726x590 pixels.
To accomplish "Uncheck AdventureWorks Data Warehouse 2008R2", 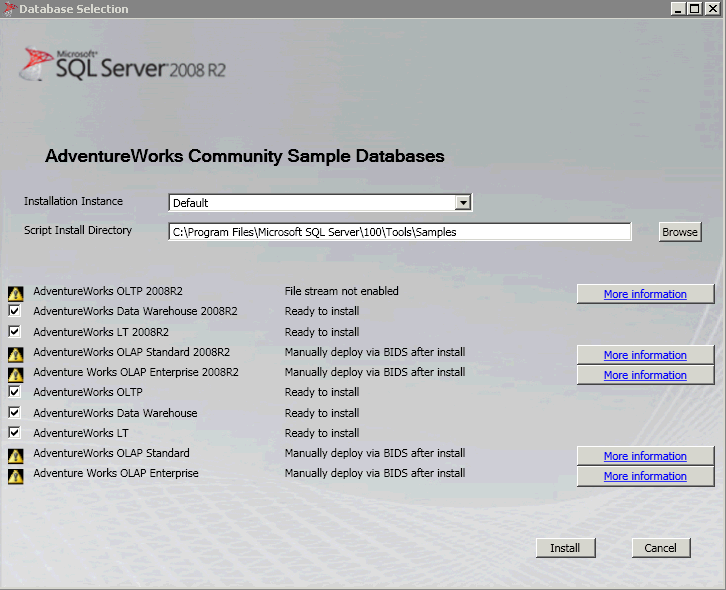I will [x=15, y=312].
